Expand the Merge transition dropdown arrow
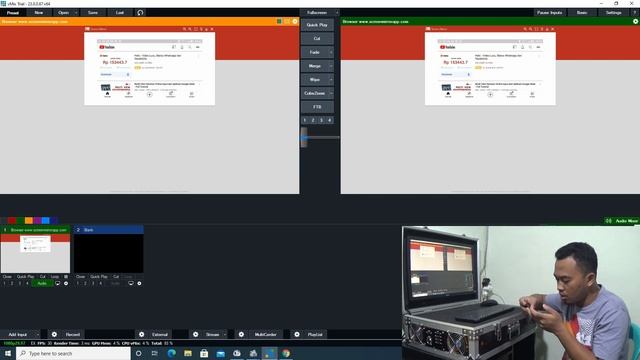 click(x=331, y=66)
